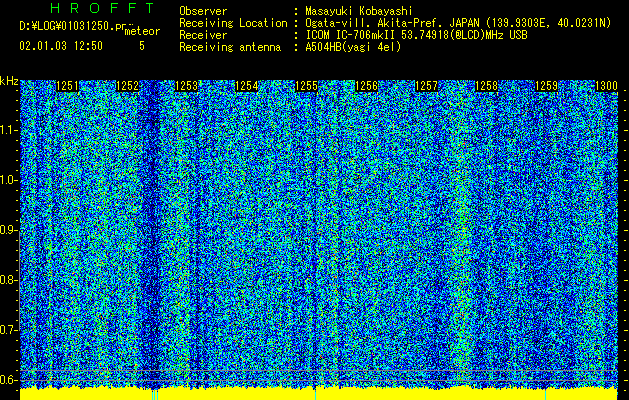The image size is (629, 400).
Task: Click the Receiving antenna label
Action: tap(230, 47)
